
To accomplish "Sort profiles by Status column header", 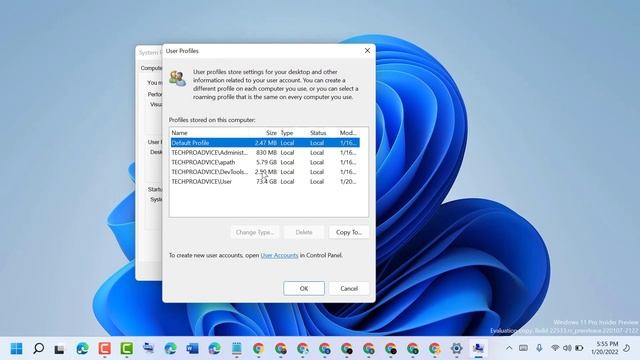I will point(322,133).
